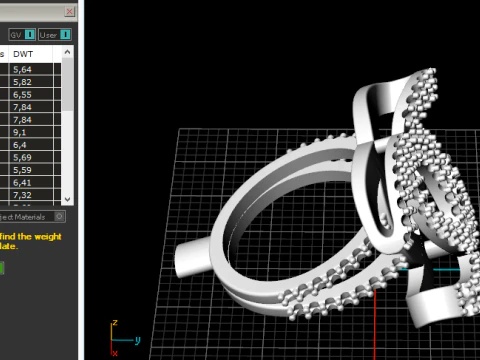Select the 5,69 DWT cell
Image resolution: width=480 pixels, height=360 pixels.
(x=31, y=157)
